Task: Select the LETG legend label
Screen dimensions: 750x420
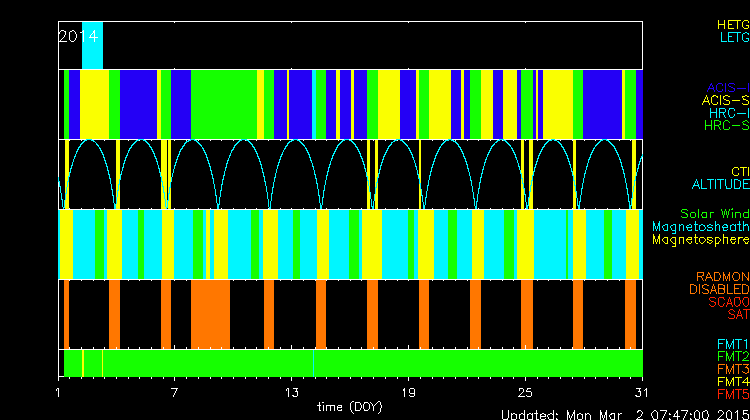Action: (x=733, y=37)
